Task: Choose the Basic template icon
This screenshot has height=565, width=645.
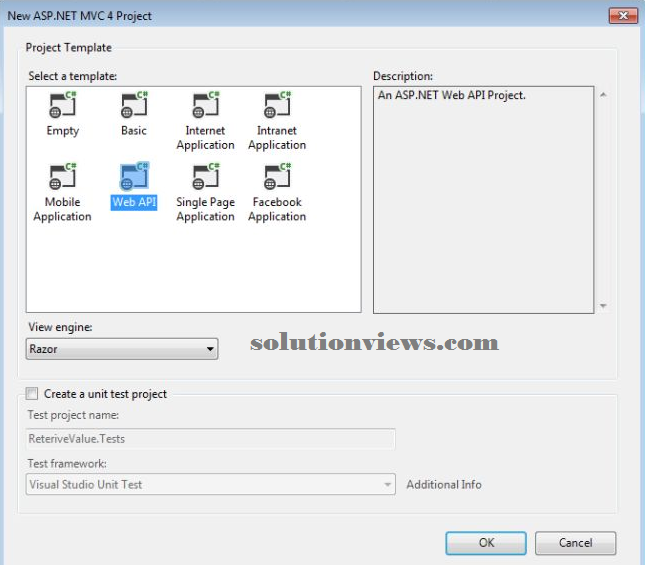Action: coord(134,105)
